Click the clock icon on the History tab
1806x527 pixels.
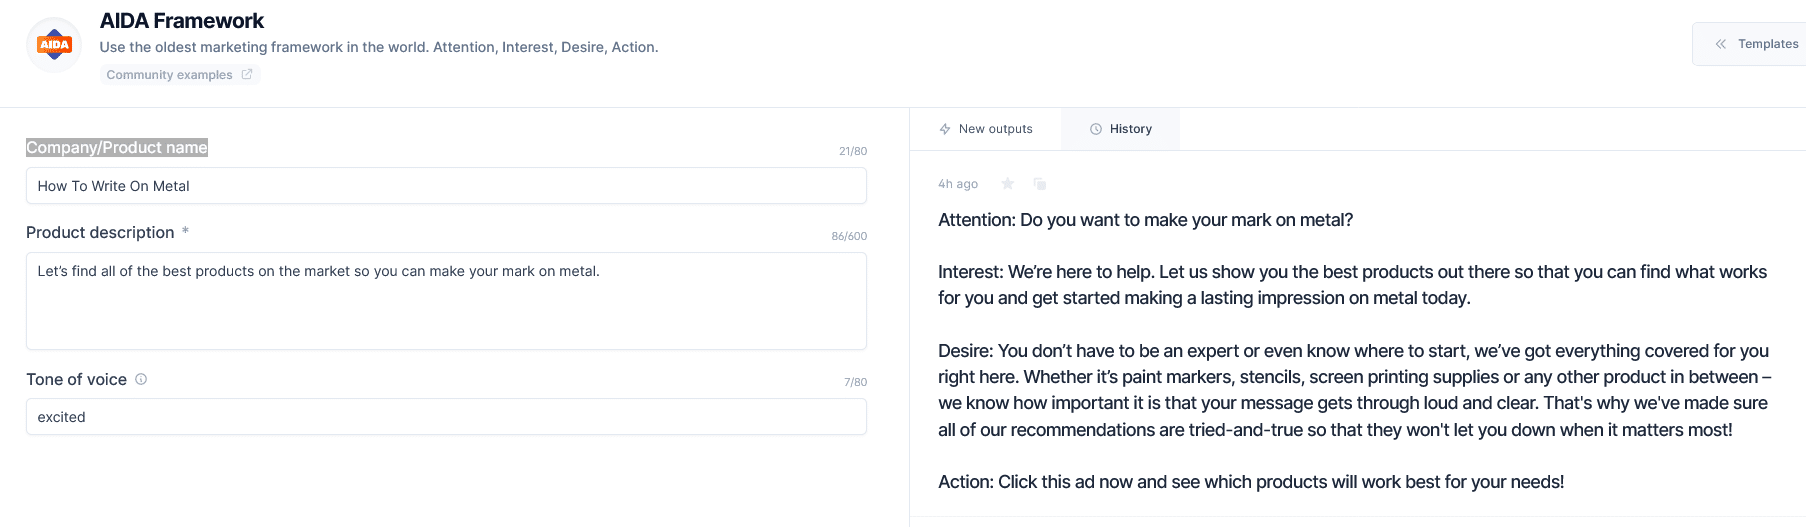pyautogui.click(x=1096, y=129)
